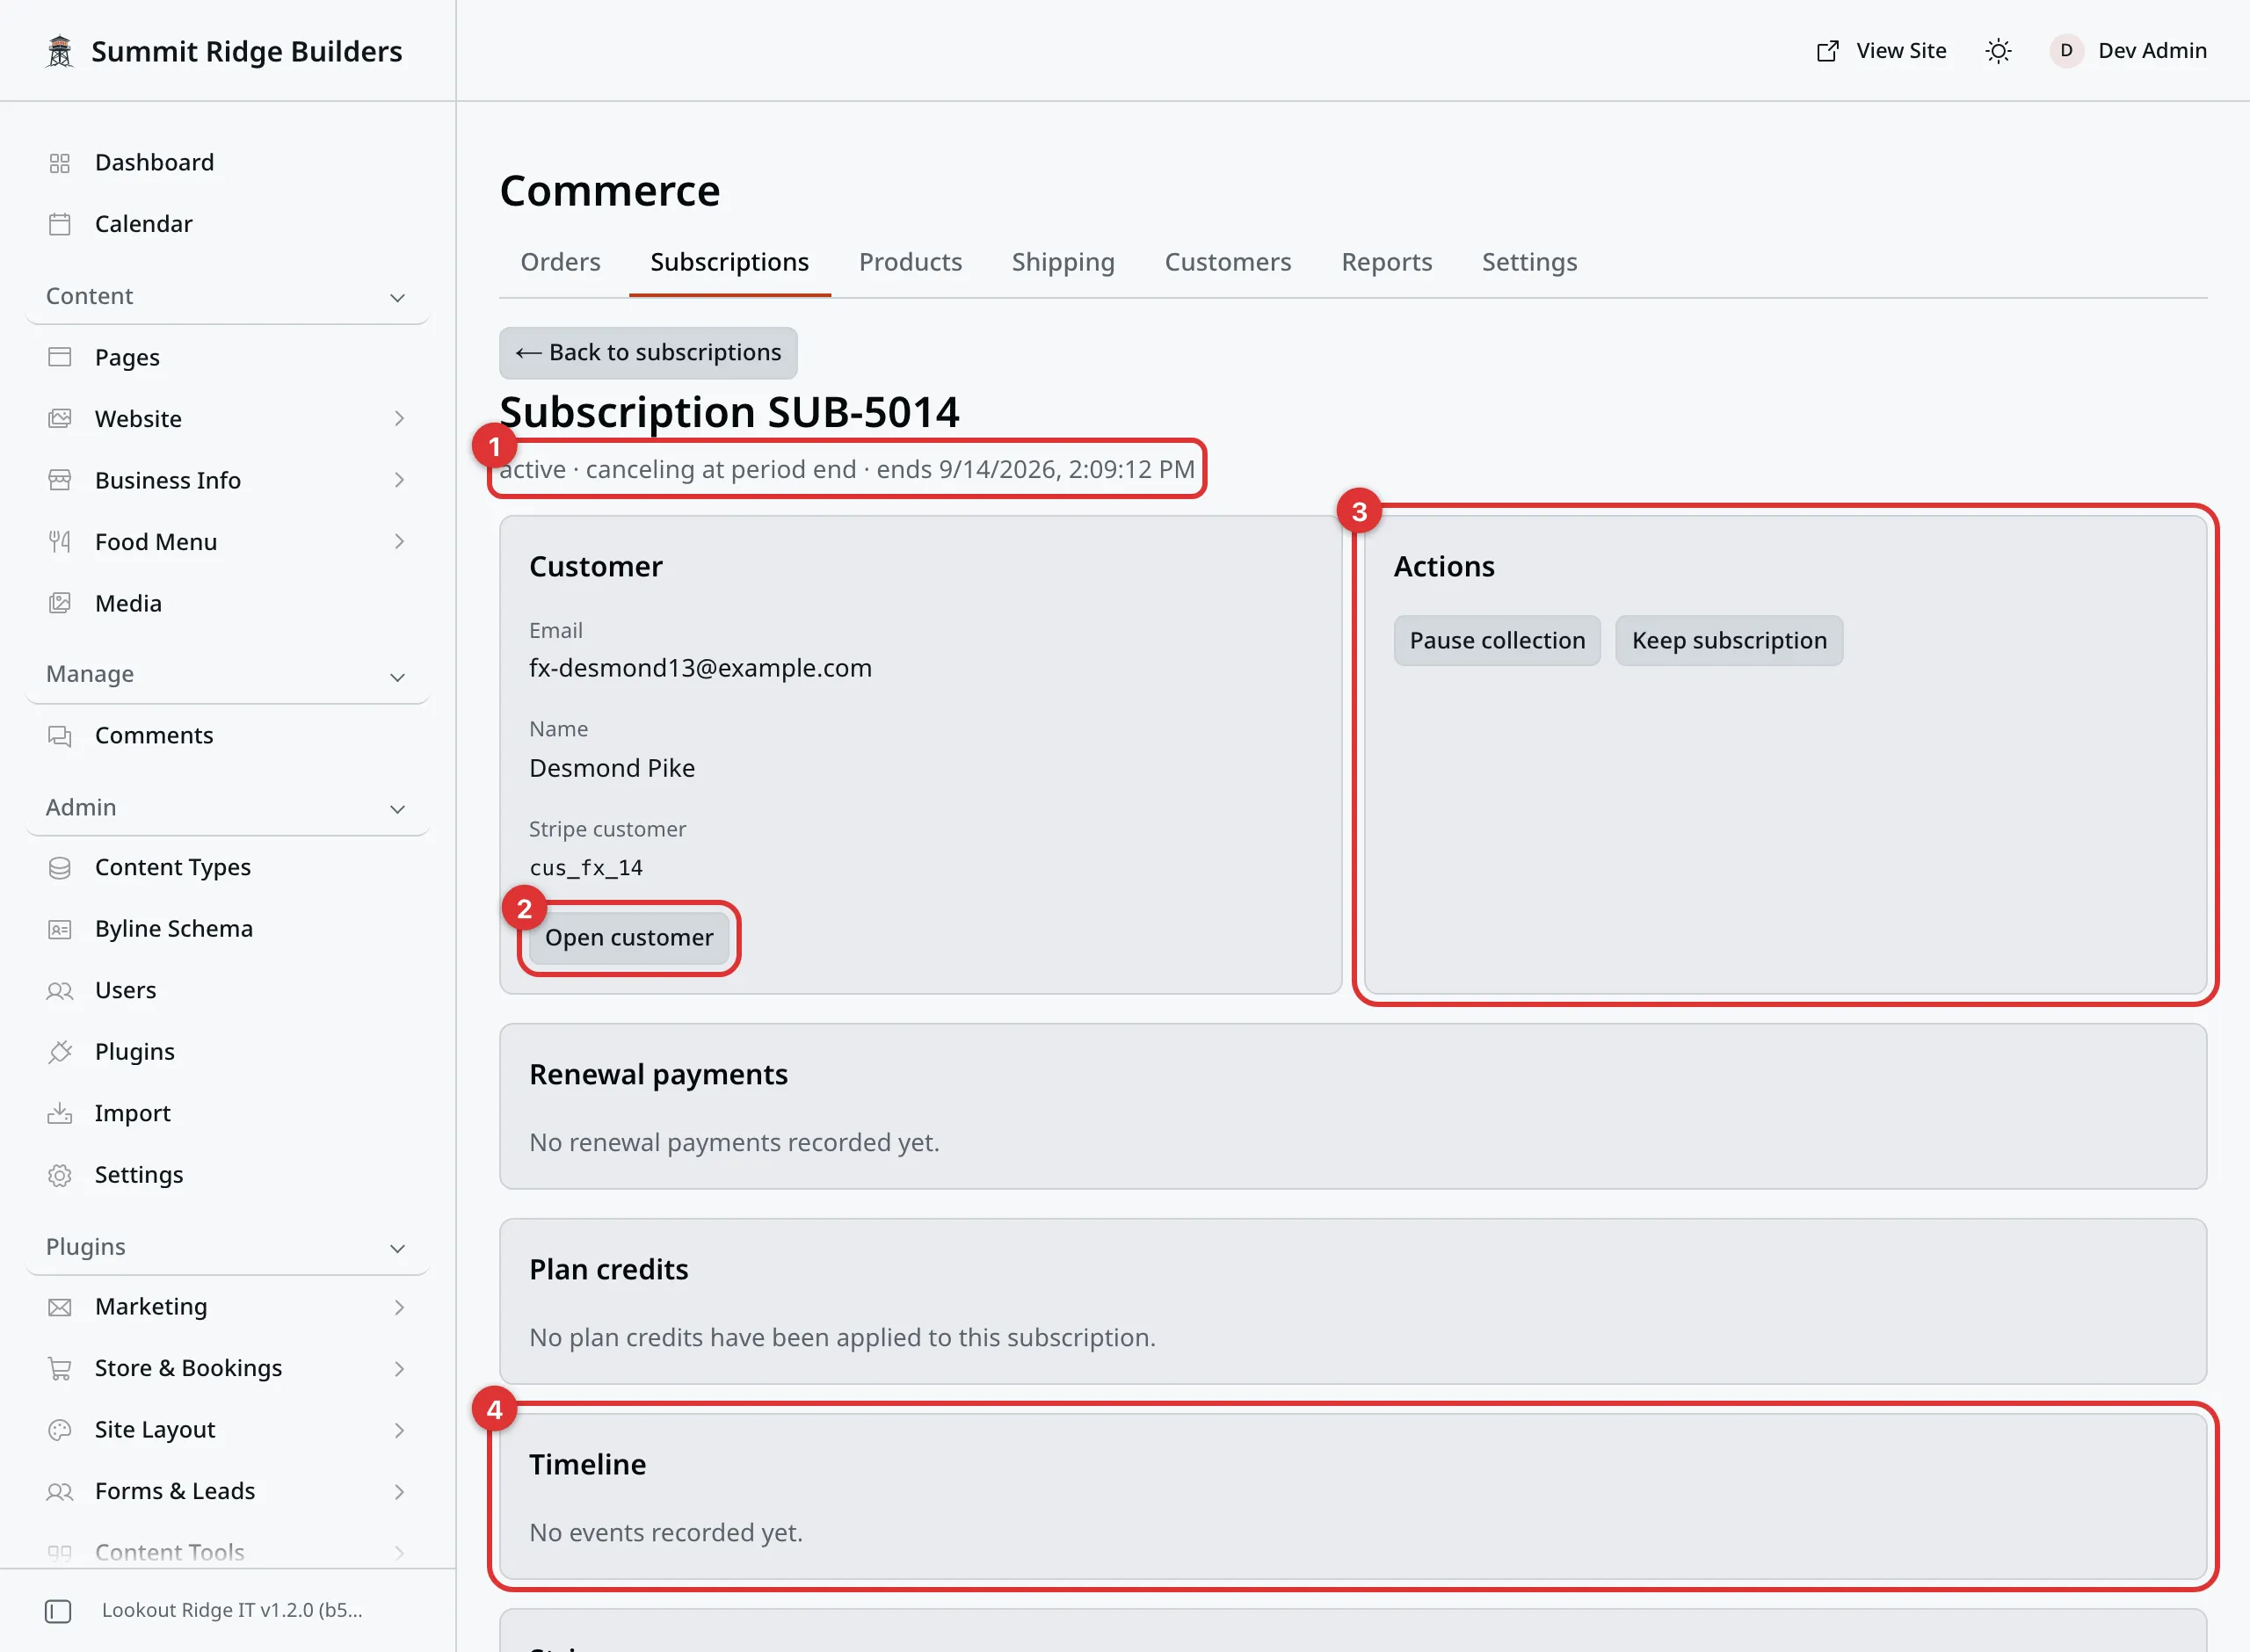
Task: Collapse the Admin section chevron
Action: [x=397, y=809]
